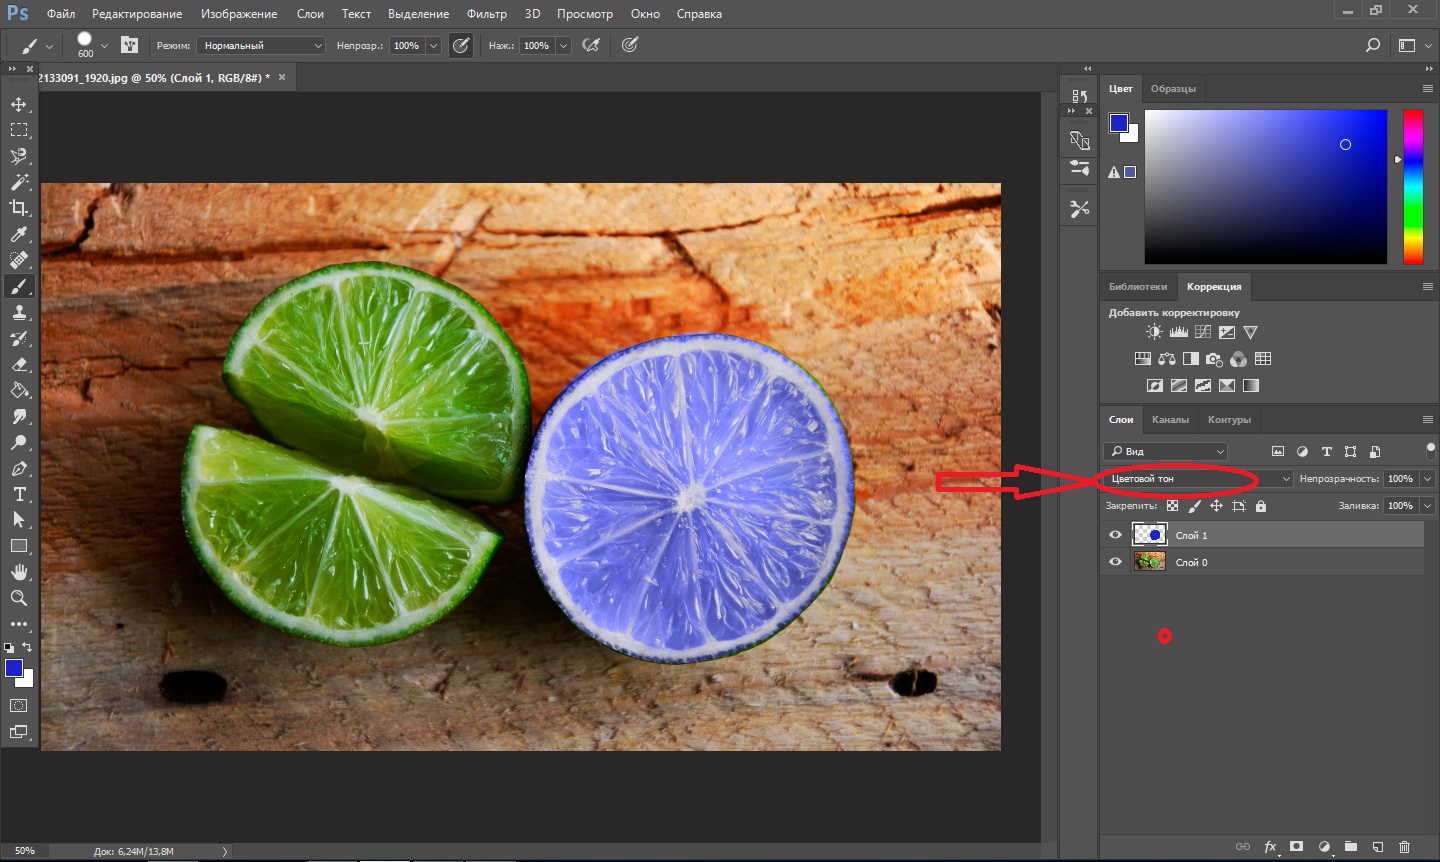1440x862 pixels.
Task: Select the Path Selection tool
Action: coord(19,520)
